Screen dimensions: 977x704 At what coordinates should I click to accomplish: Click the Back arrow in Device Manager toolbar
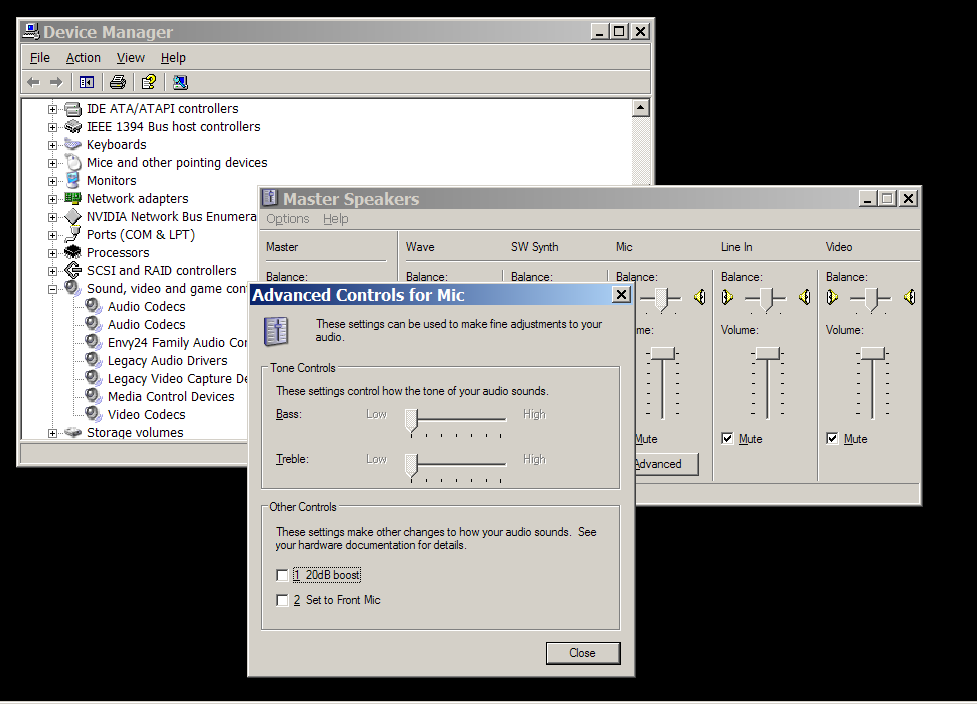34,82
